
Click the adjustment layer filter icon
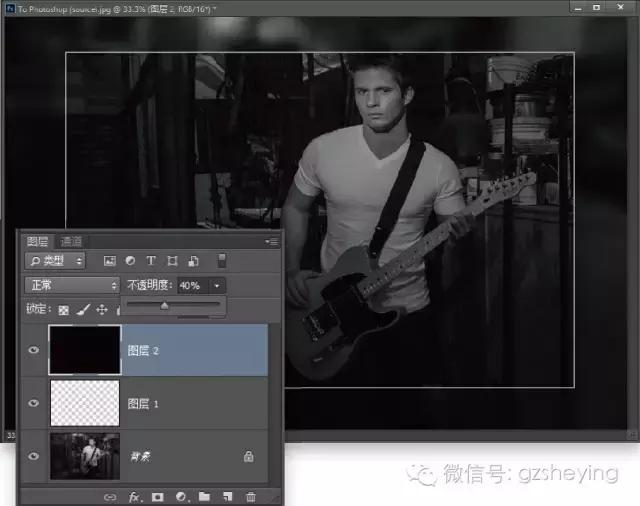pyautogui.click(x=130, y=261)
